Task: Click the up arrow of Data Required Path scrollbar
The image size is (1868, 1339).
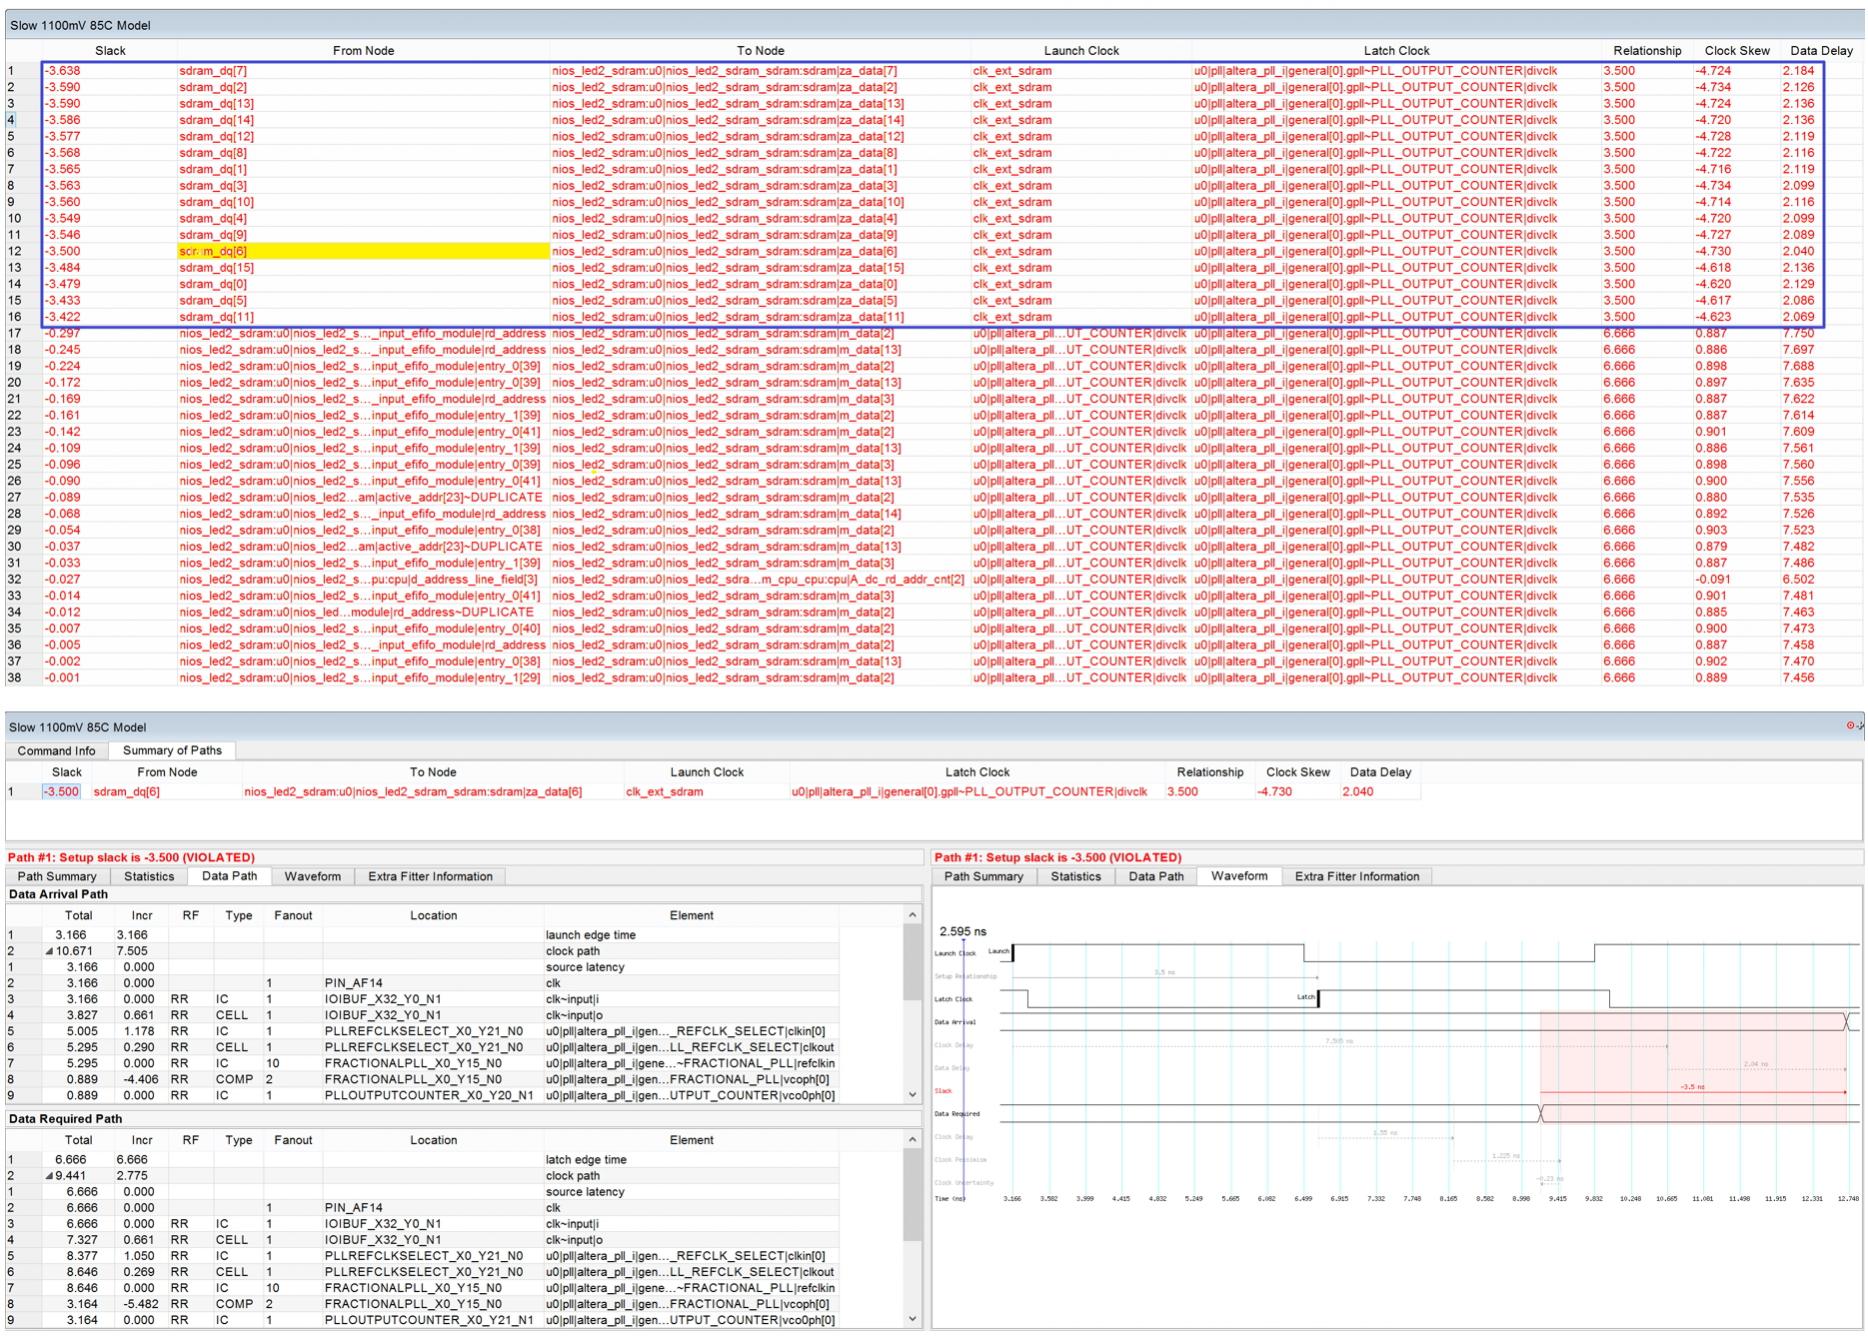Action: click(x=912, y=1140)
